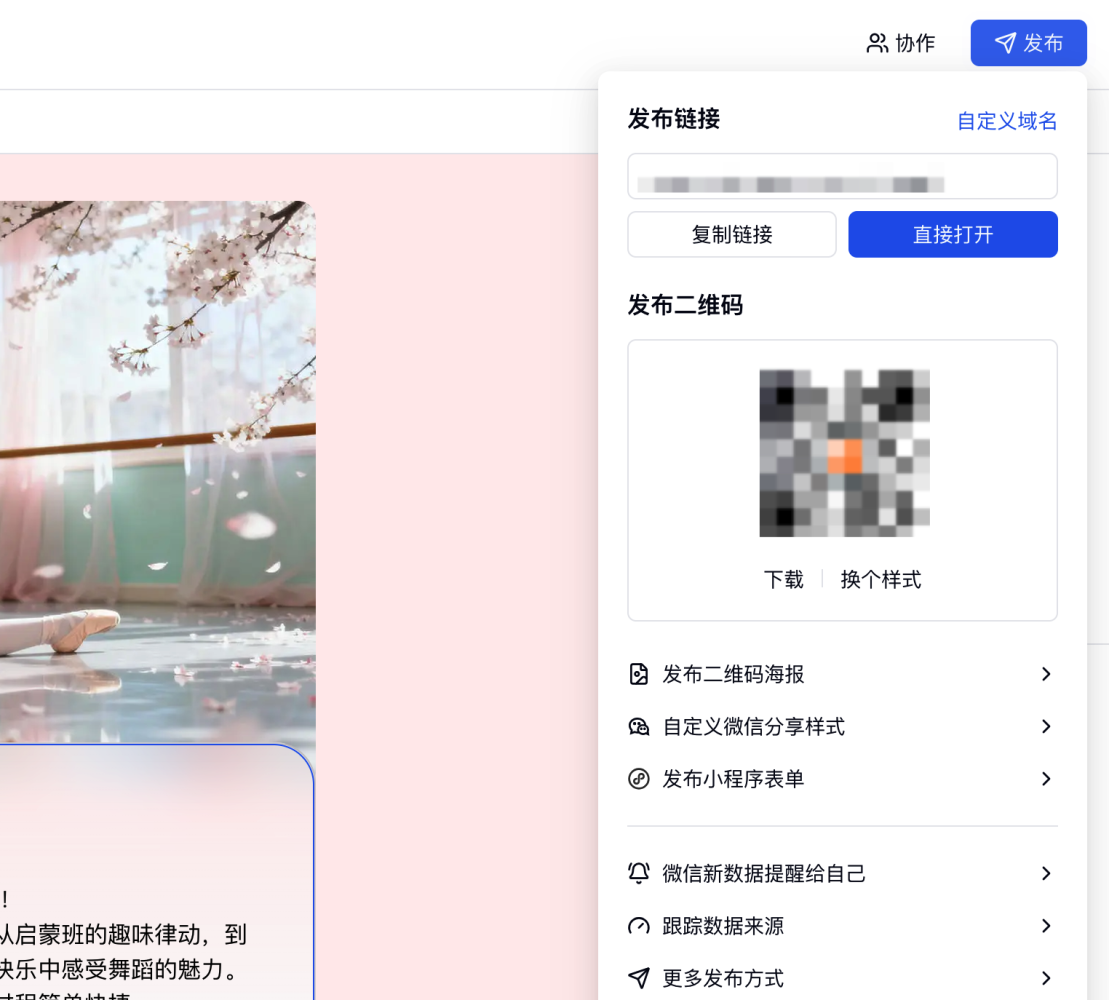Click the WeChat share style icon
Screen dimensions: 1109x1000
tap(639, 727)
